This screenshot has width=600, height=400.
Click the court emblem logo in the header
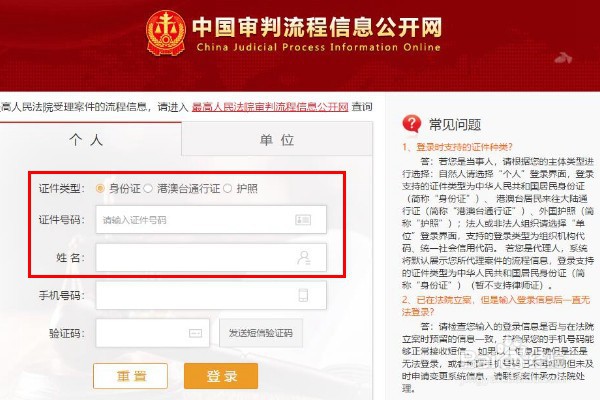[166, 33]
